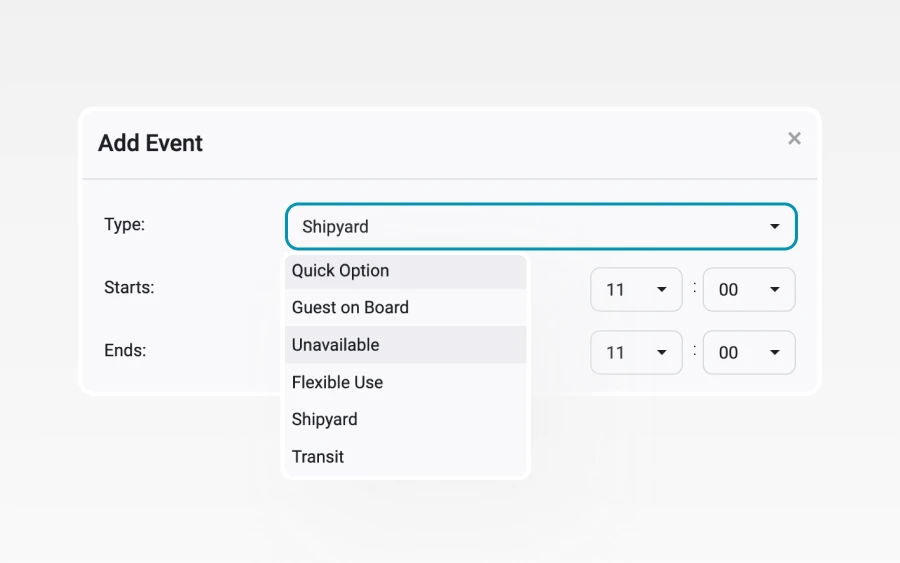This screenshot has height=563, width=900.
Task: Click the Ends minutes dropdown arrow
Action: [x=774, y=352]
